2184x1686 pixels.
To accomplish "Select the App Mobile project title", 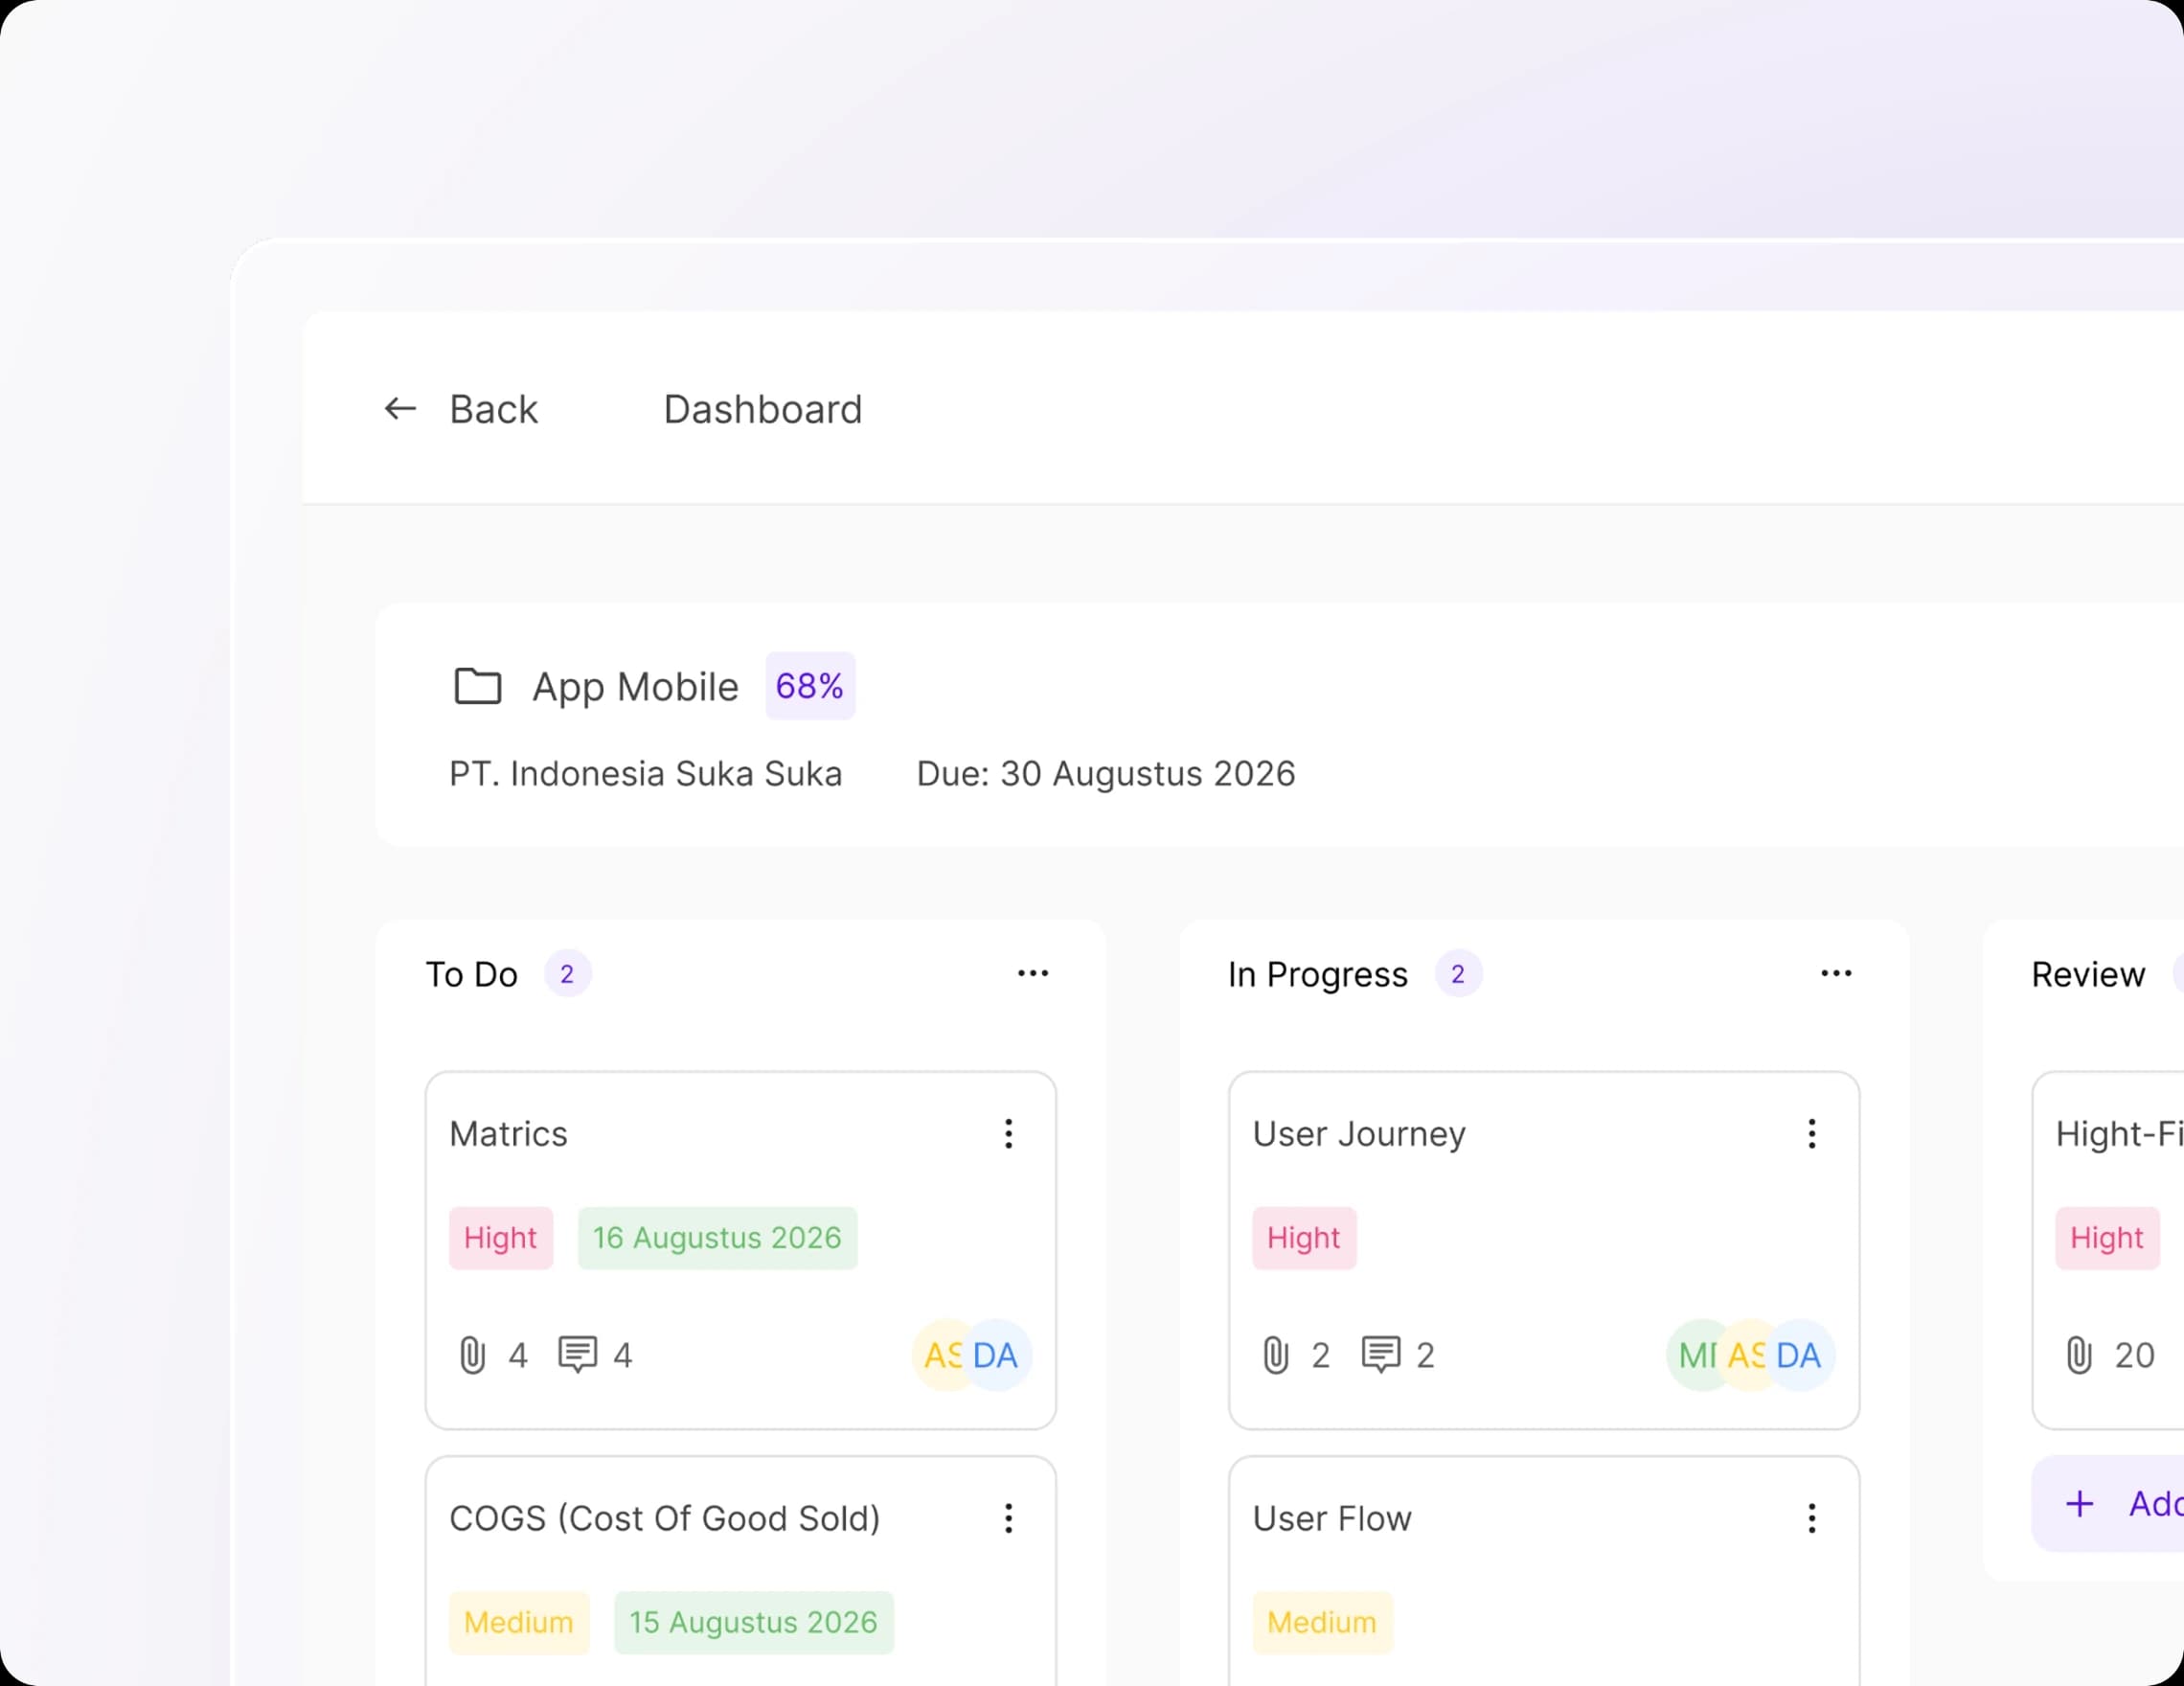I will coord(635,687).
